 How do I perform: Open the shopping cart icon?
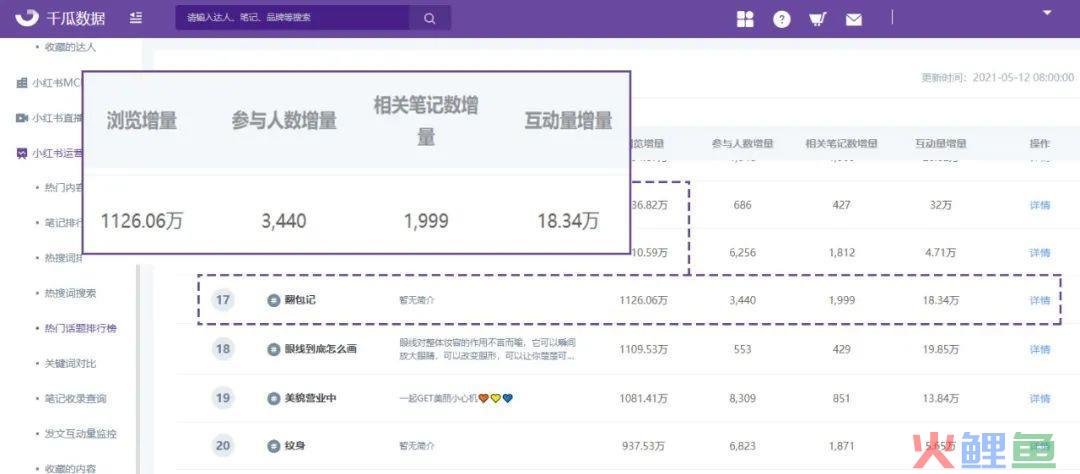click(818, 19)
